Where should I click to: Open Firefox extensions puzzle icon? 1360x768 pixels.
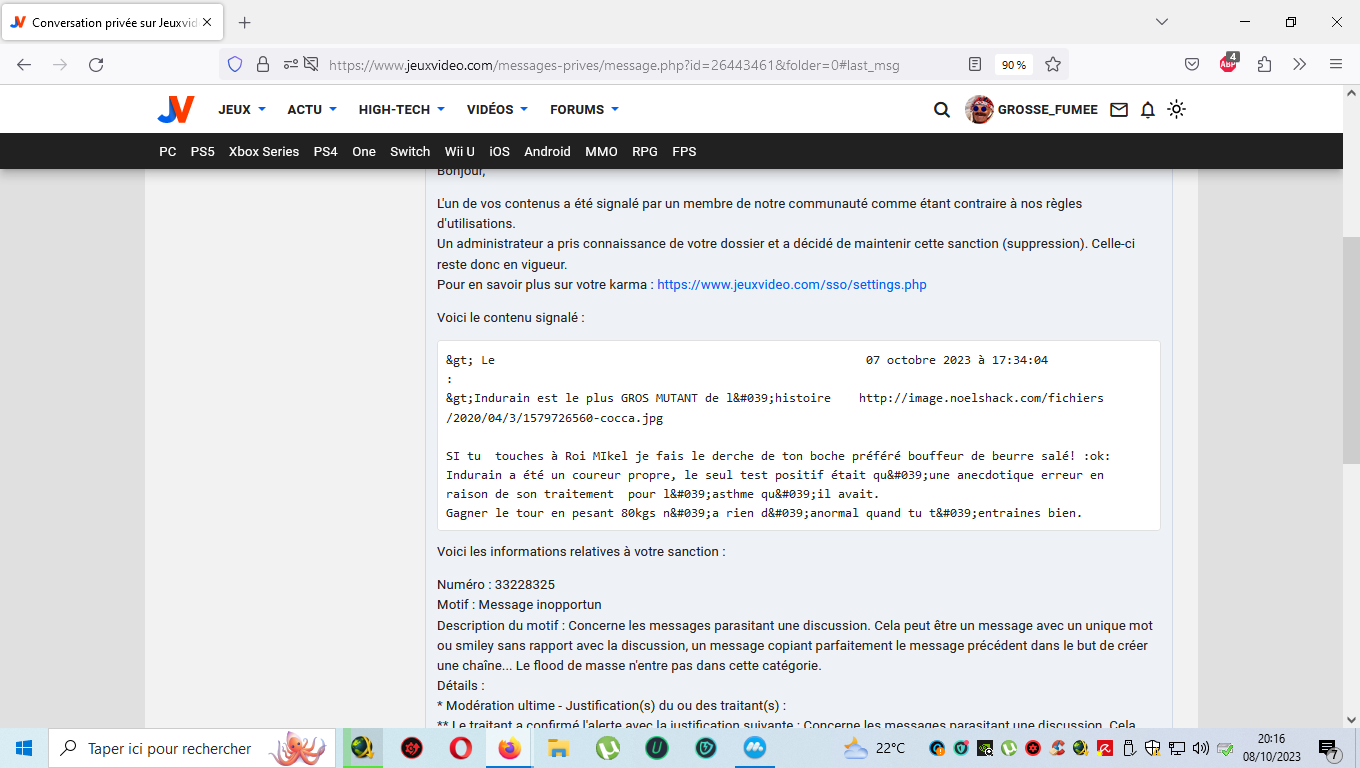coord(1264,65)
